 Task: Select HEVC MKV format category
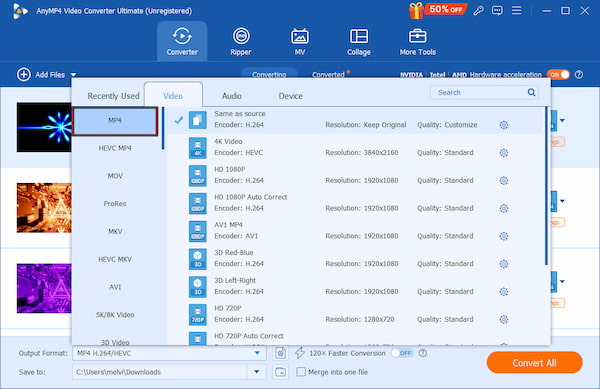115,259
